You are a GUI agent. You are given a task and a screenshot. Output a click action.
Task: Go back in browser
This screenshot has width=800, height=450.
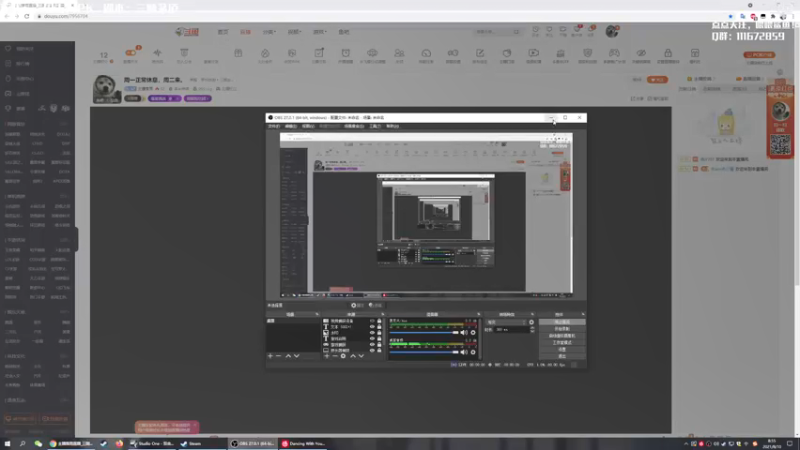click(7, 16)
